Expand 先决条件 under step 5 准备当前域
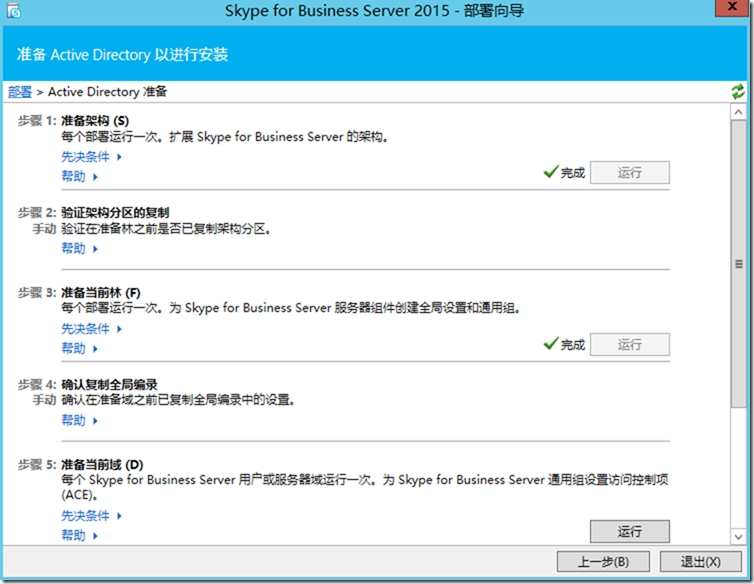This screenshot has width=754, height=584. (91, 516)
